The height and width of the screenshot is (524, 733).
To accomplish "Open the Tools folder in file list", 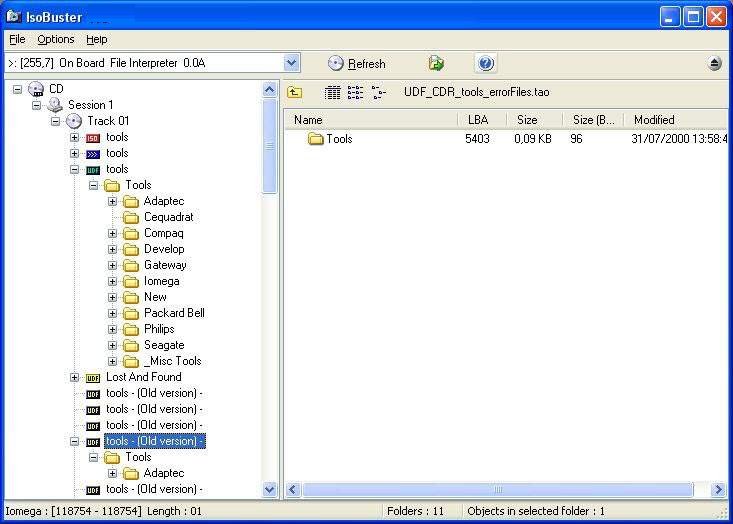I will (339, 139).
